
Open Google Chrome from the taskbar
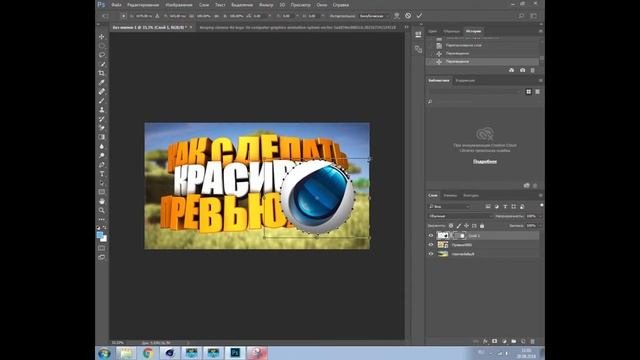point(148,353)
